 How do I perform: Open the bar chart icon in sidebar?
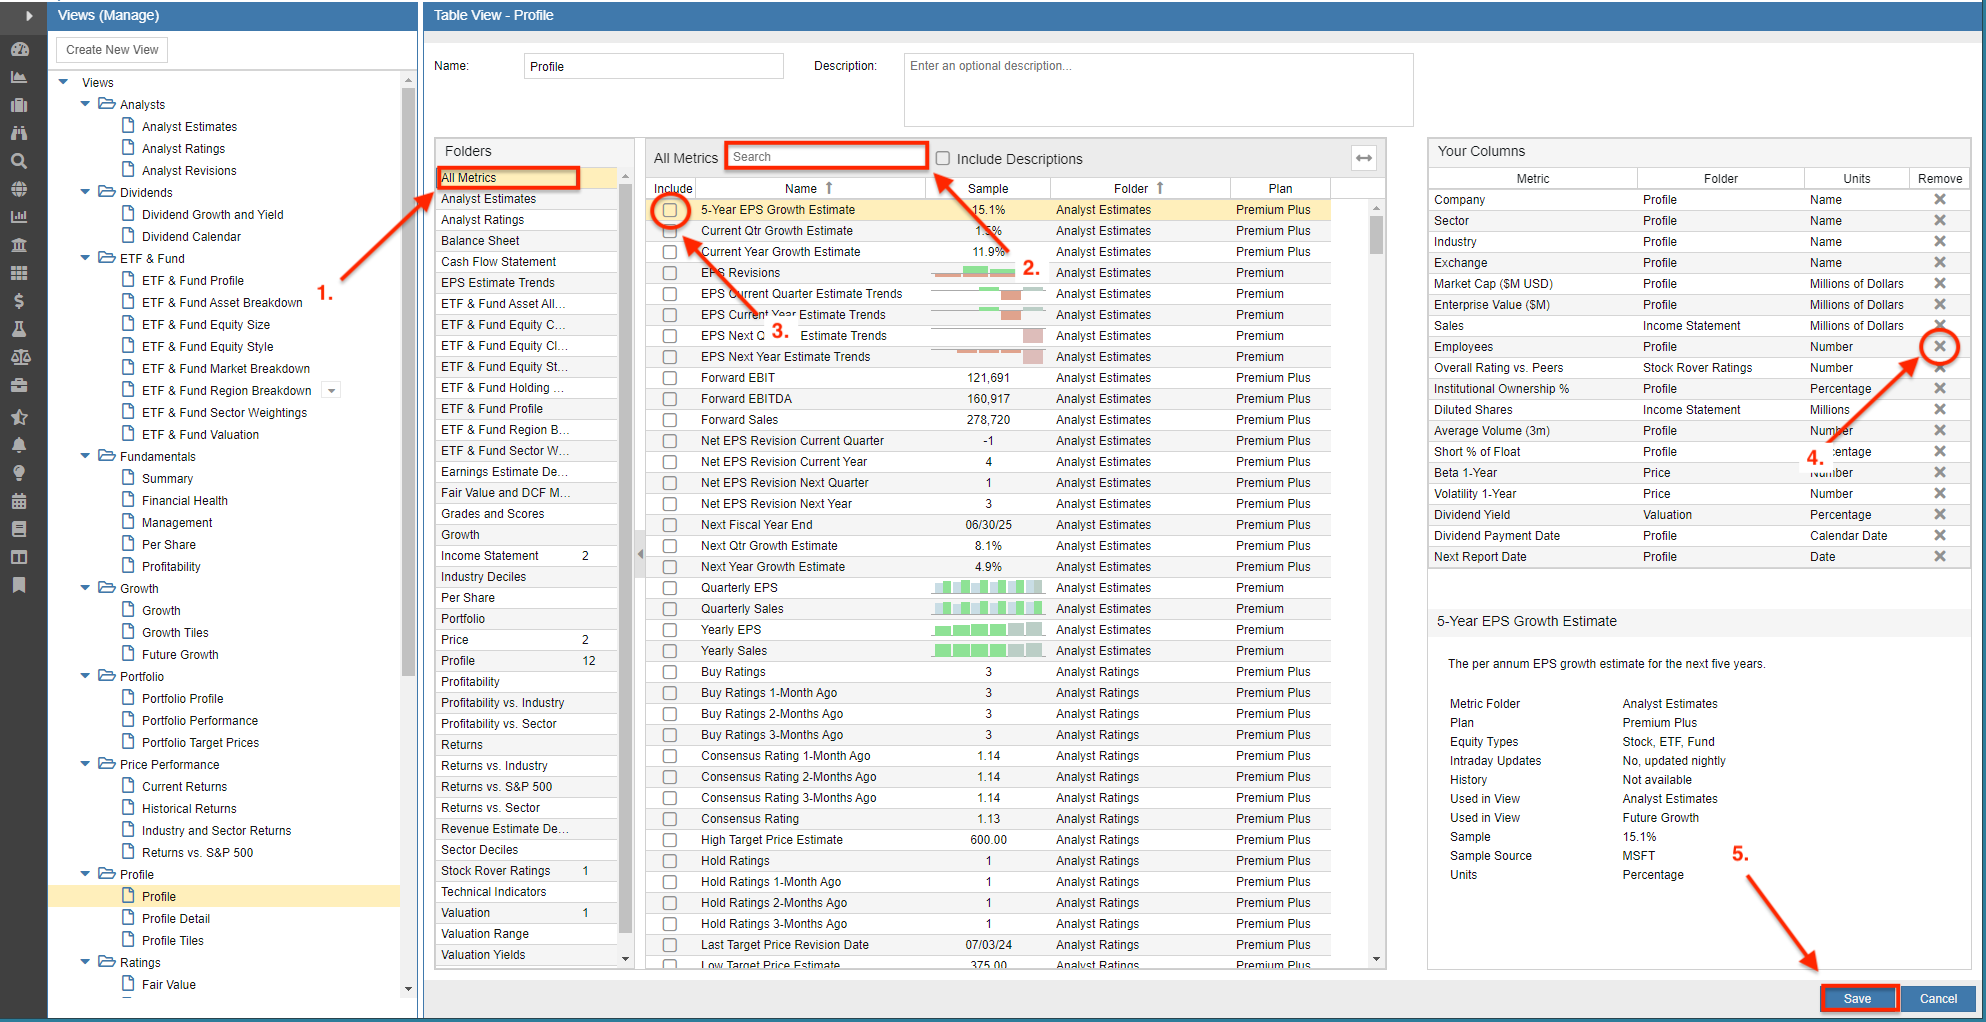[x=19, y=217]
